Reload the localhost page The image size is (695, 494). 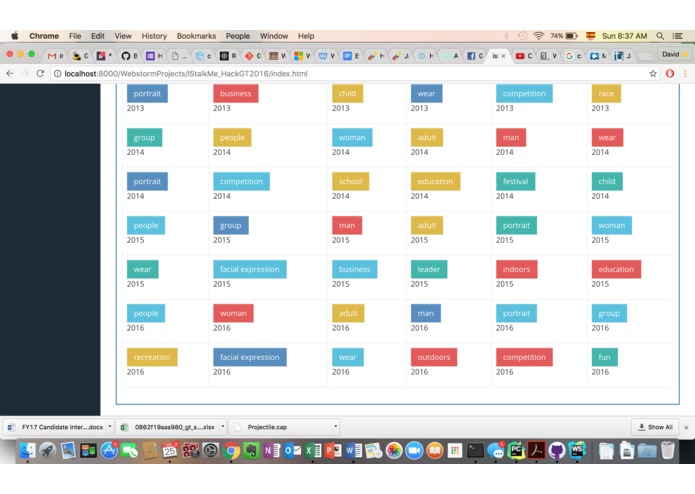[x=40, y=74]
